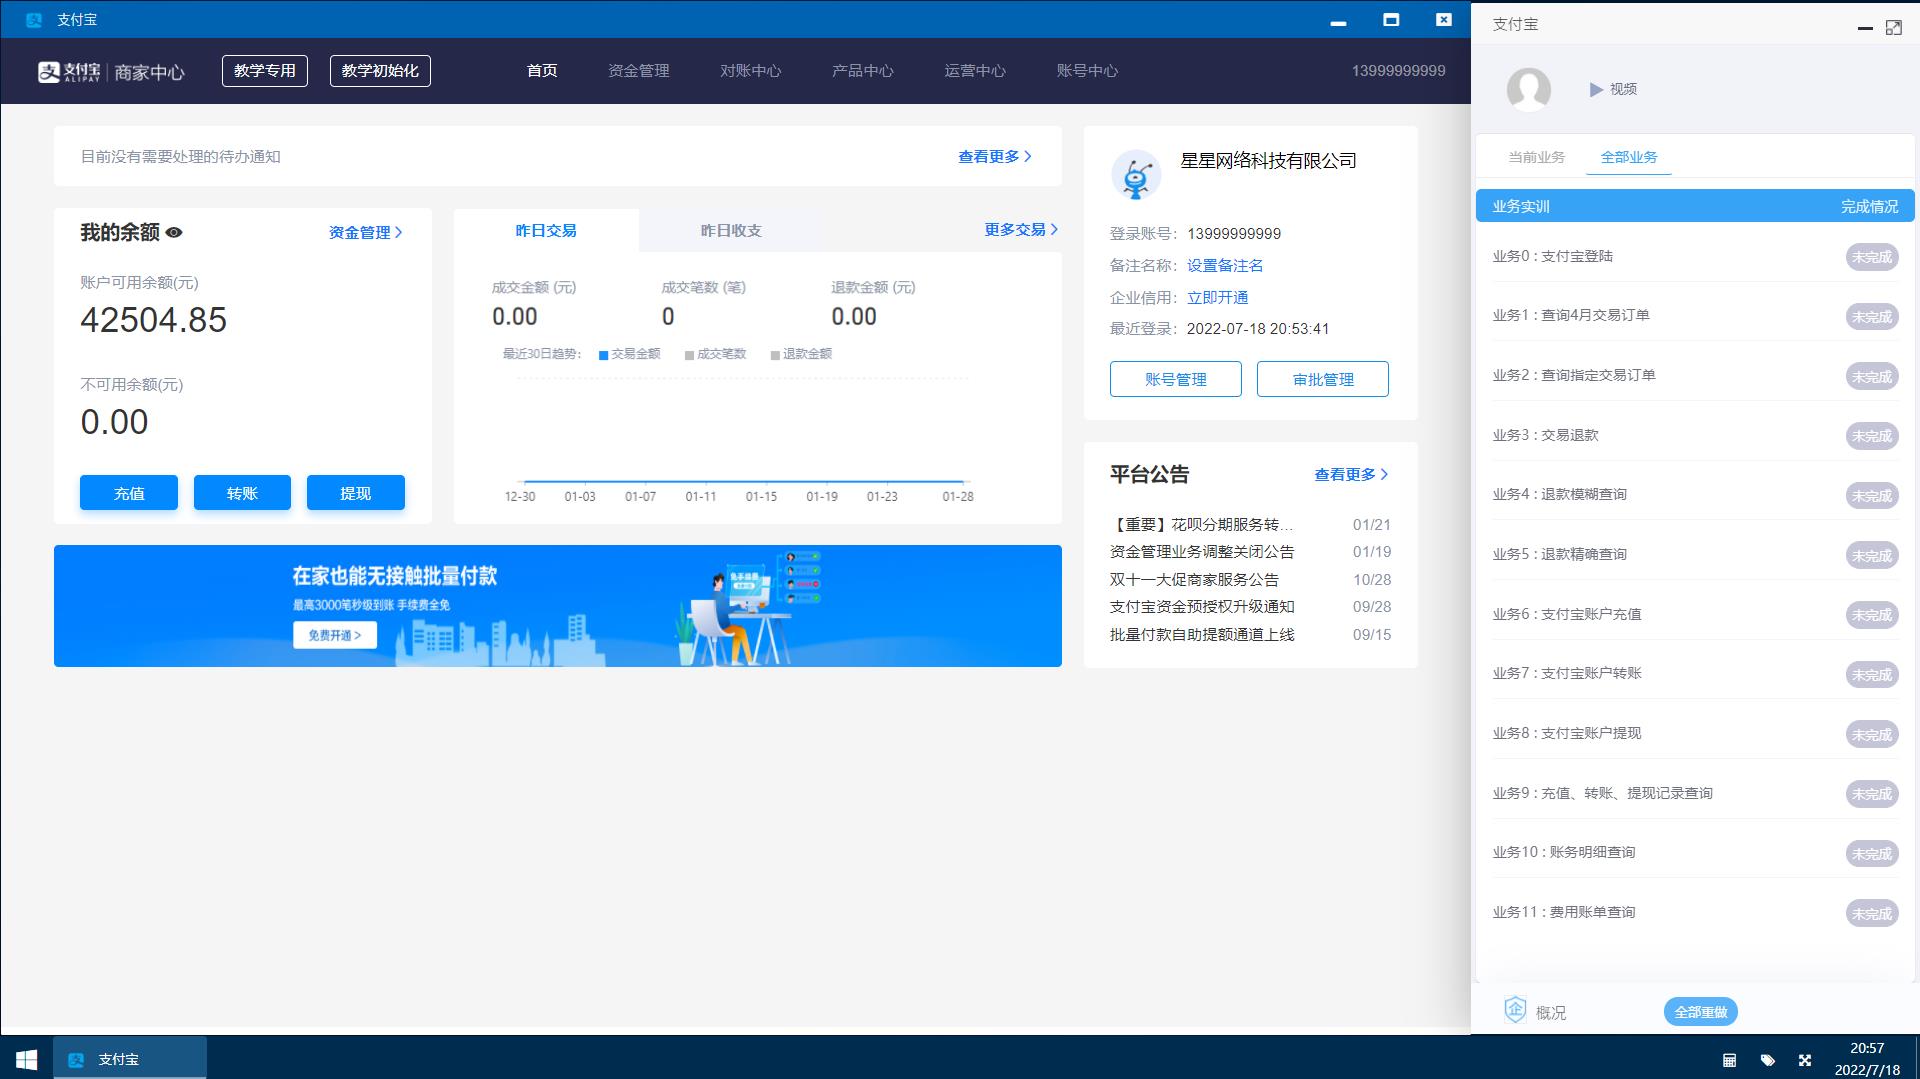This screenshot has height=1079, width=1920.
Task: Click 设置备注名 link
Action: tap(1225, 266)
